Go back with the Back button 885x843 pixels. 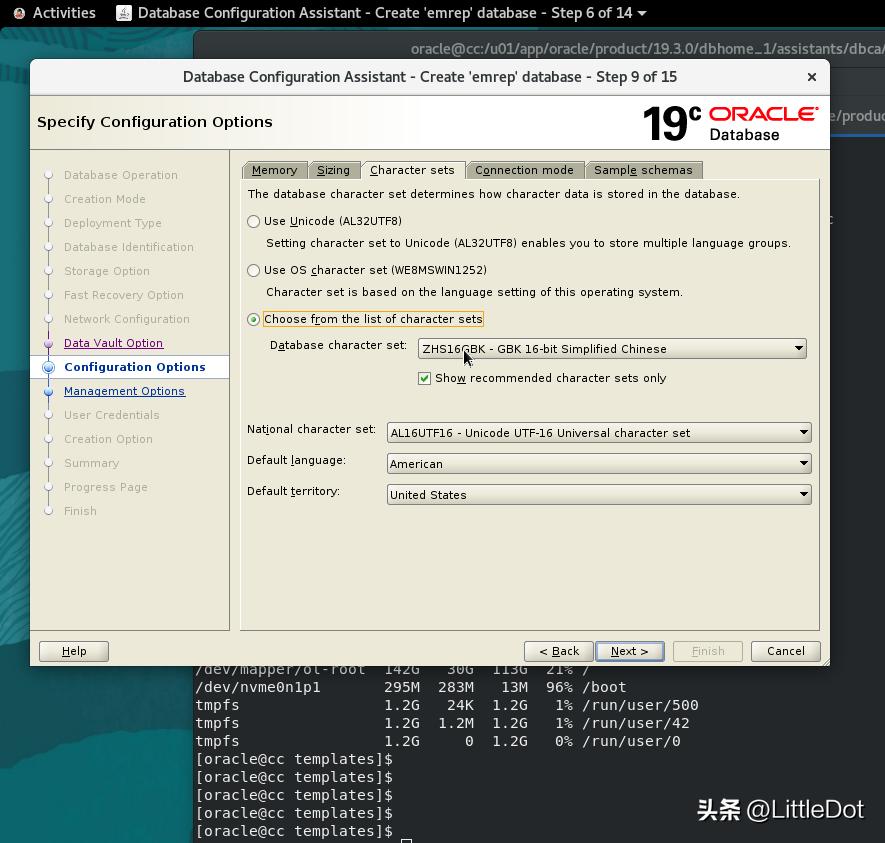pos(559,651)
